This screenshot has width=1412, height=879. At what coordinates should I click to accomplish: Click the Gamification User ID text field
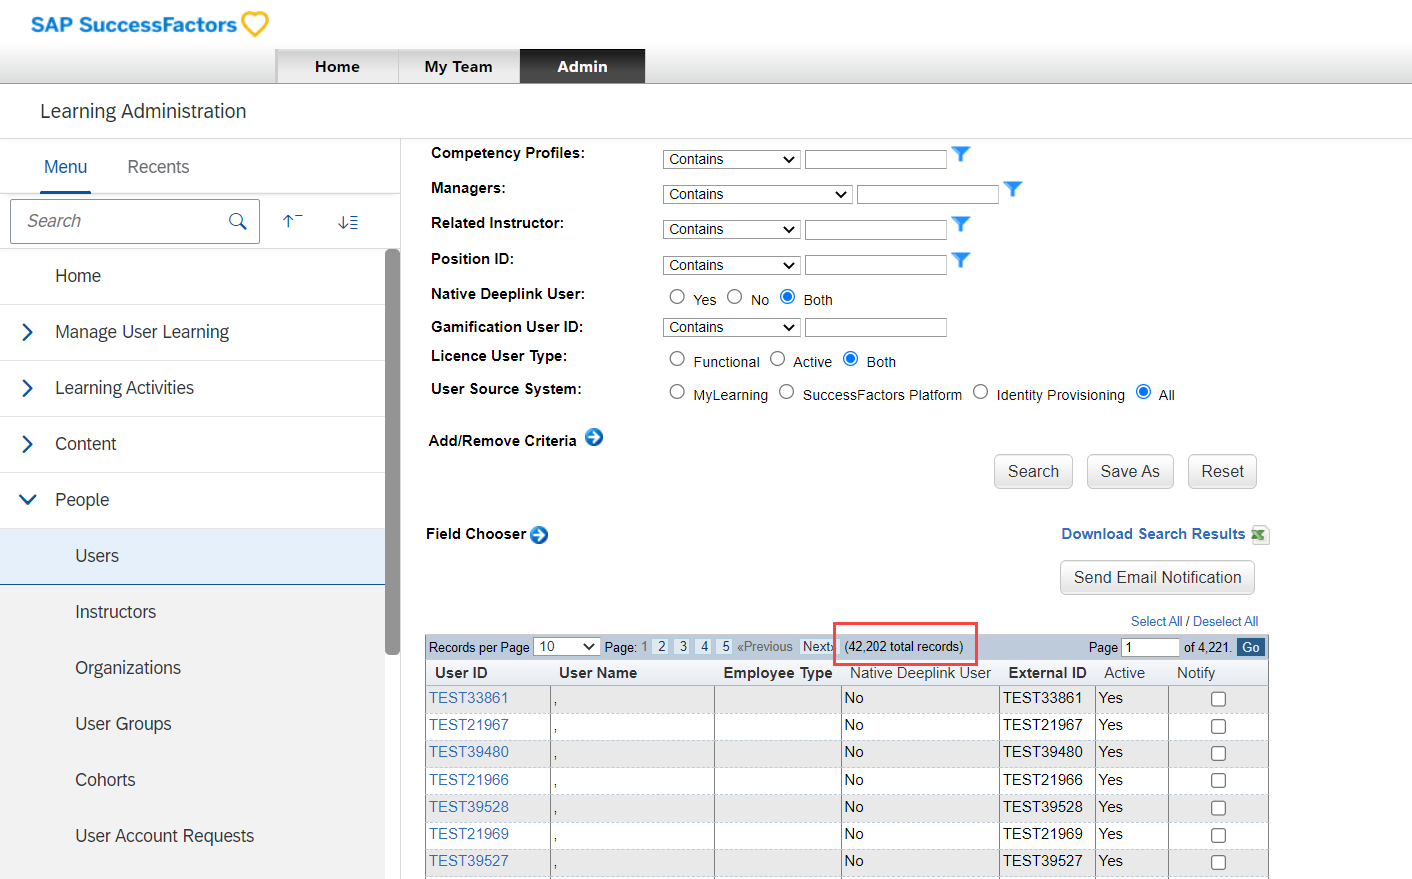point(875,327)
